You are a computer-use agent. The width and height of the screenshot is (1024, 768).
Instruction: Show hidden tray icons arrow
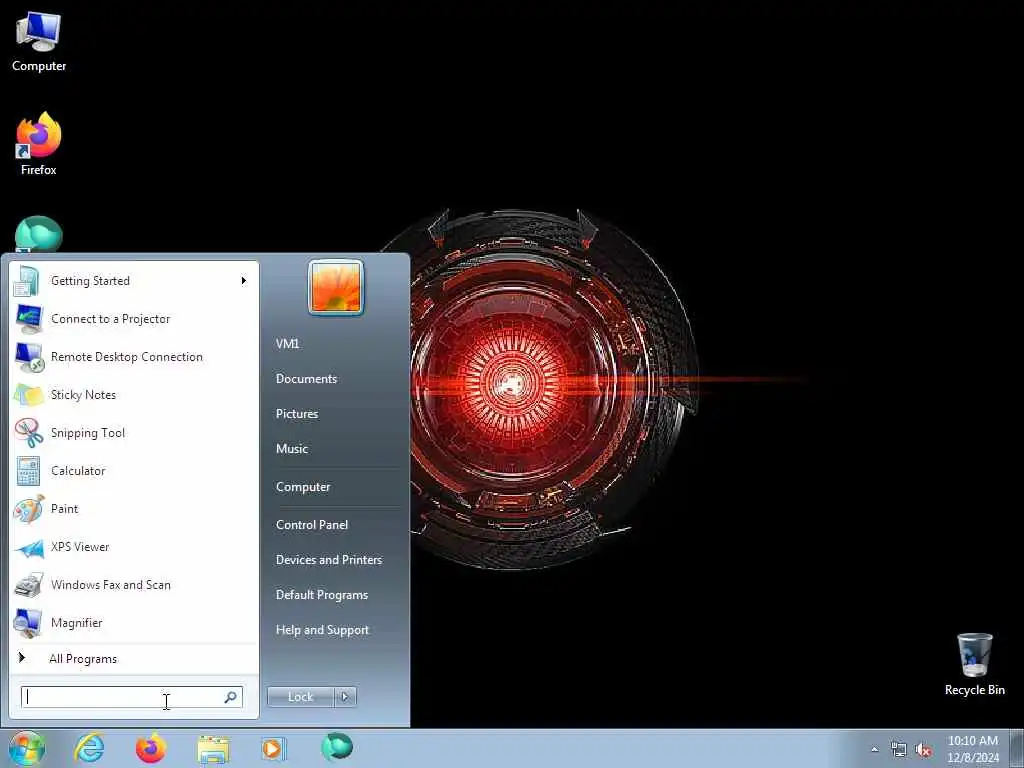click(x=874, y=749)
